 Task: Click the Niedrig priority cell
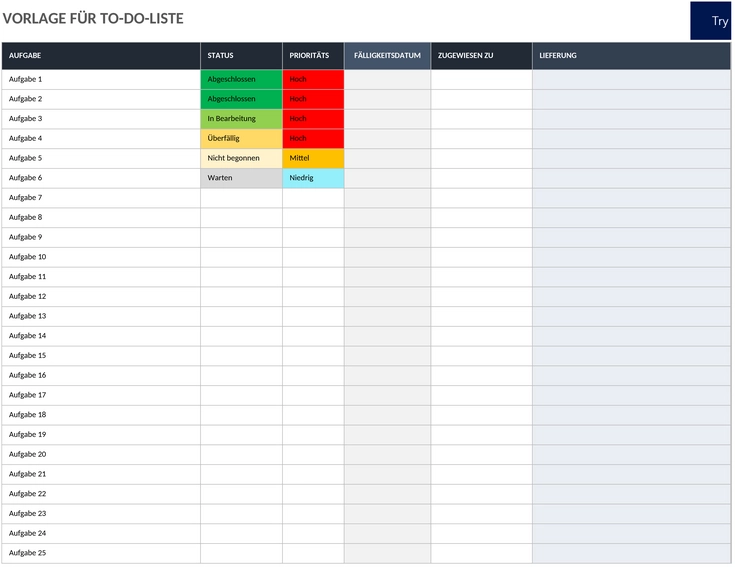click(x=314, y=178)
